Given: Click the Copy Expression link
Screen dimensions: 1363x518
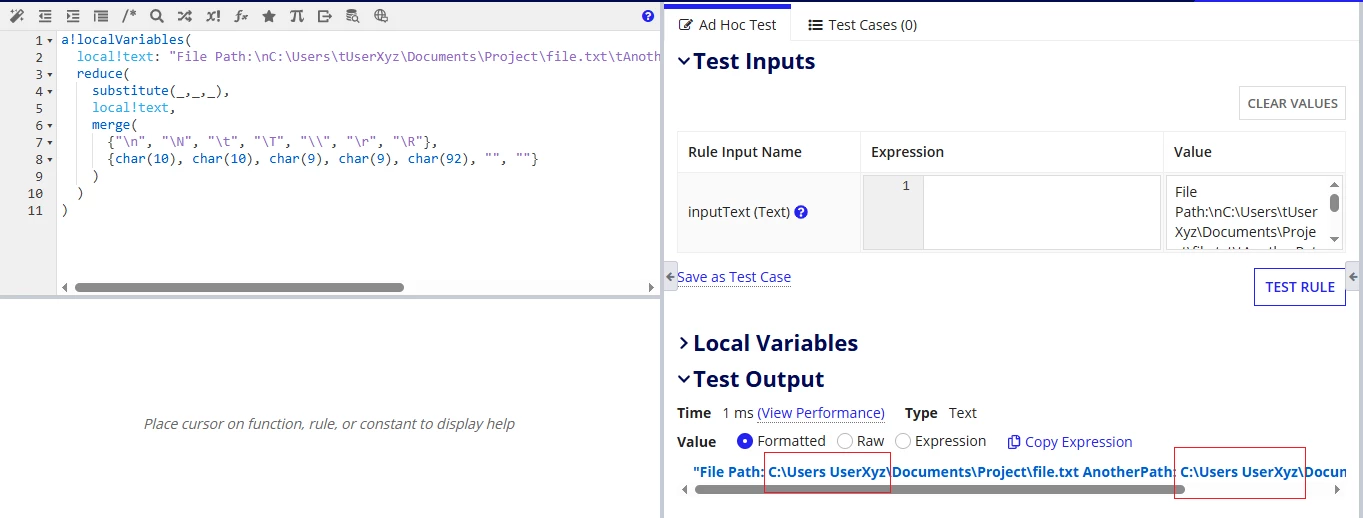Looking at the screenshot, I should [x=1079, y=442].
